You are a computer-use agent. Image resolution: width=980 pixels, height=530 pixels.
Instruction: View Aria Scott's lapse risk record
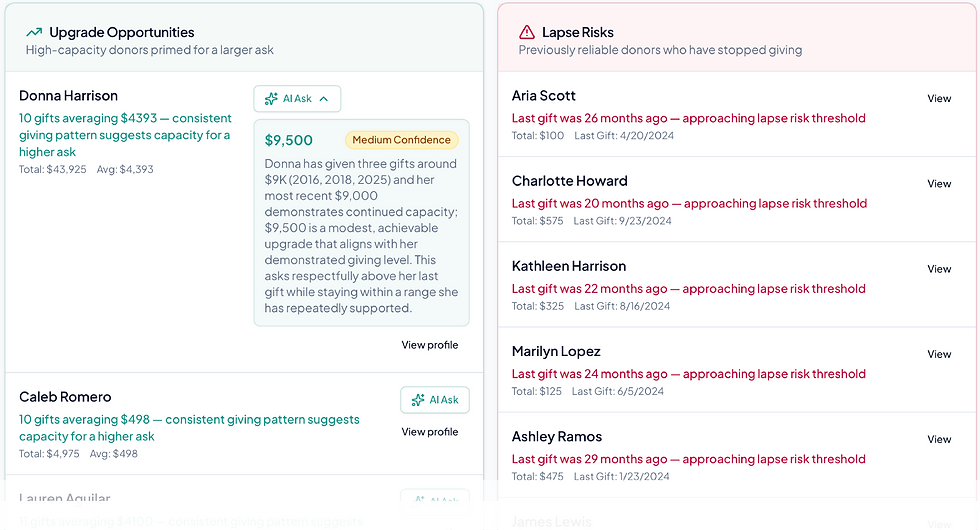click(939, 99)
